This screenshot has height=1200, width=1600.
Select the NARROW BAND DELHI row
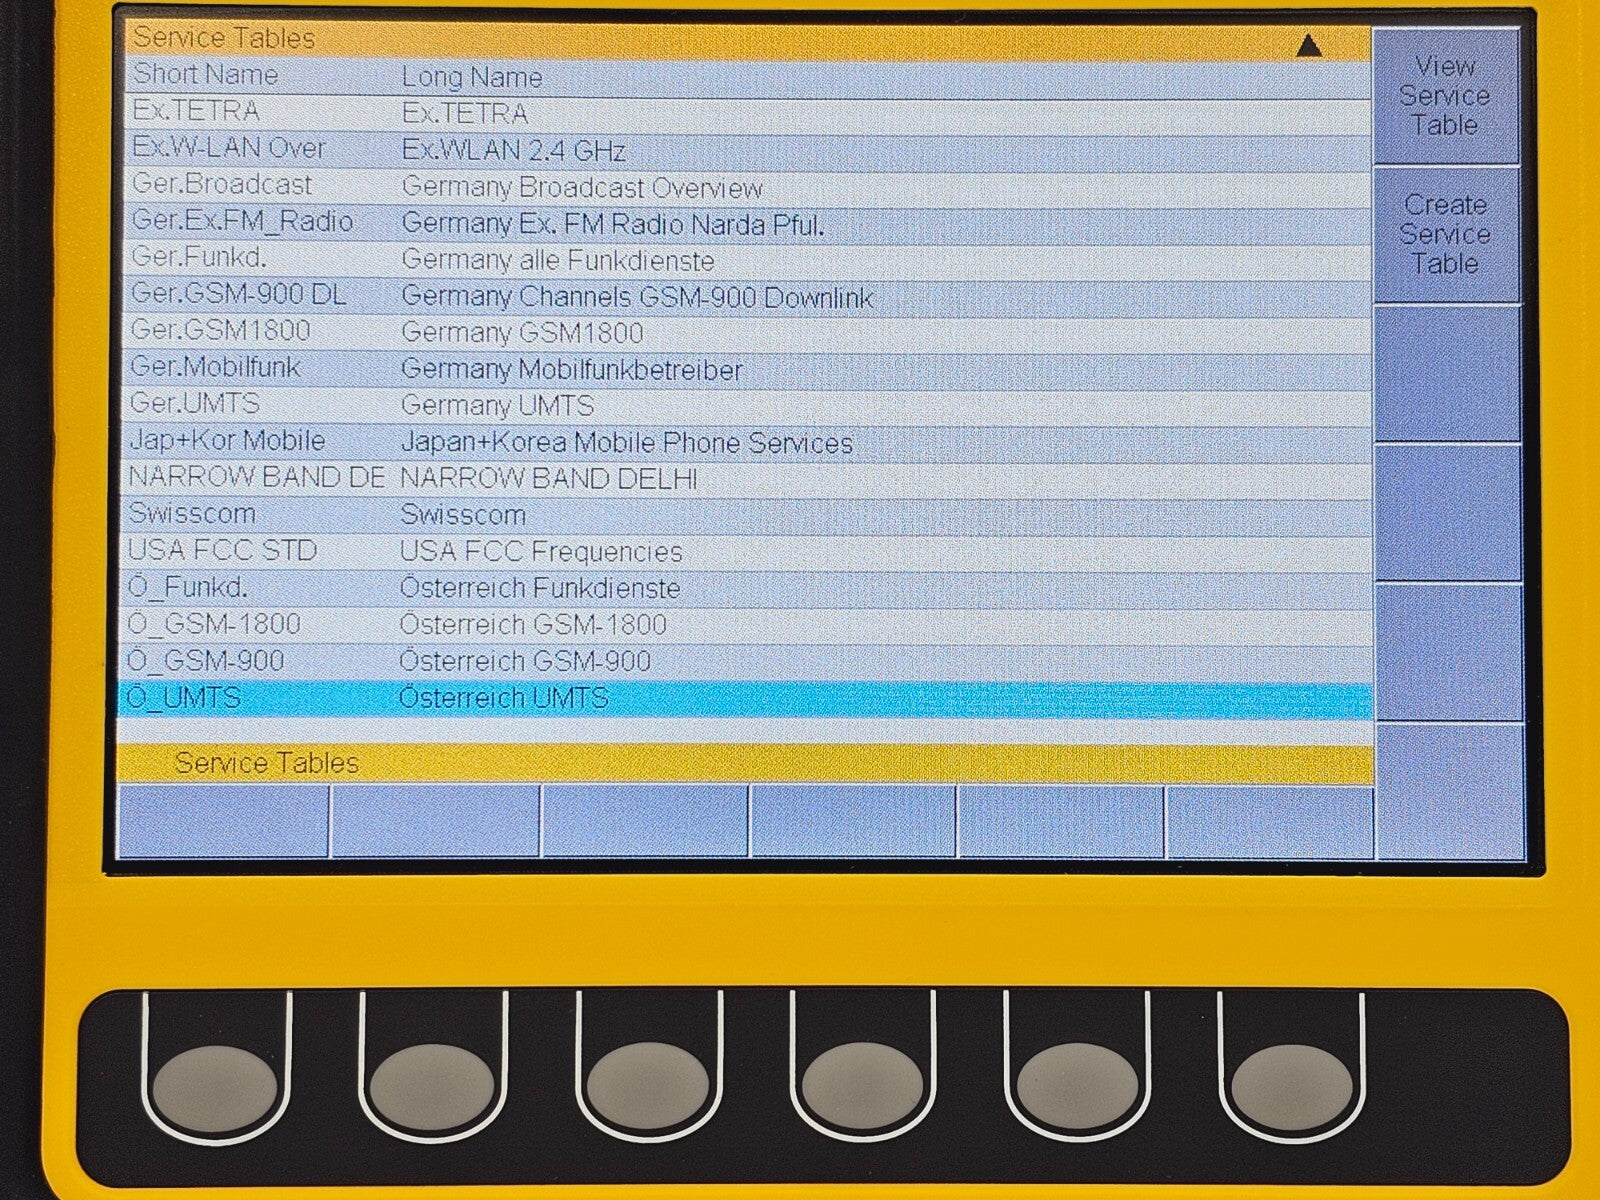pos(548,479)
